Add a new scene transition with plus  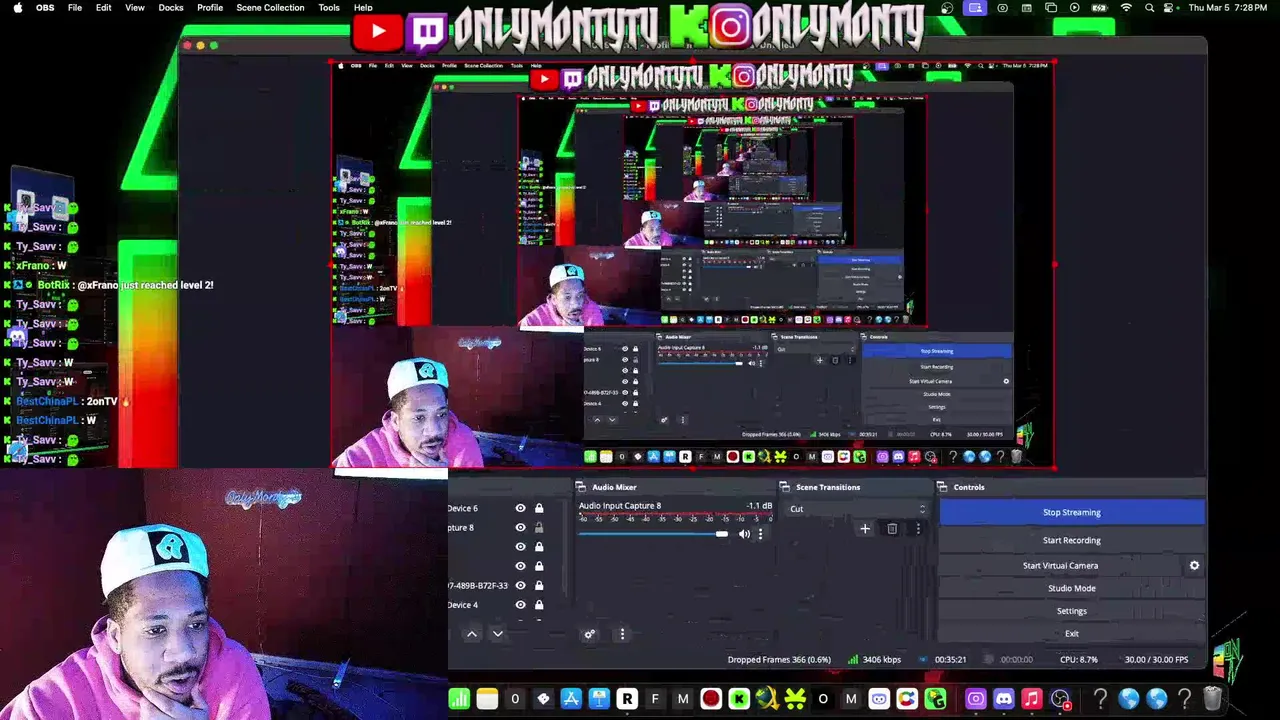point(865,529)
